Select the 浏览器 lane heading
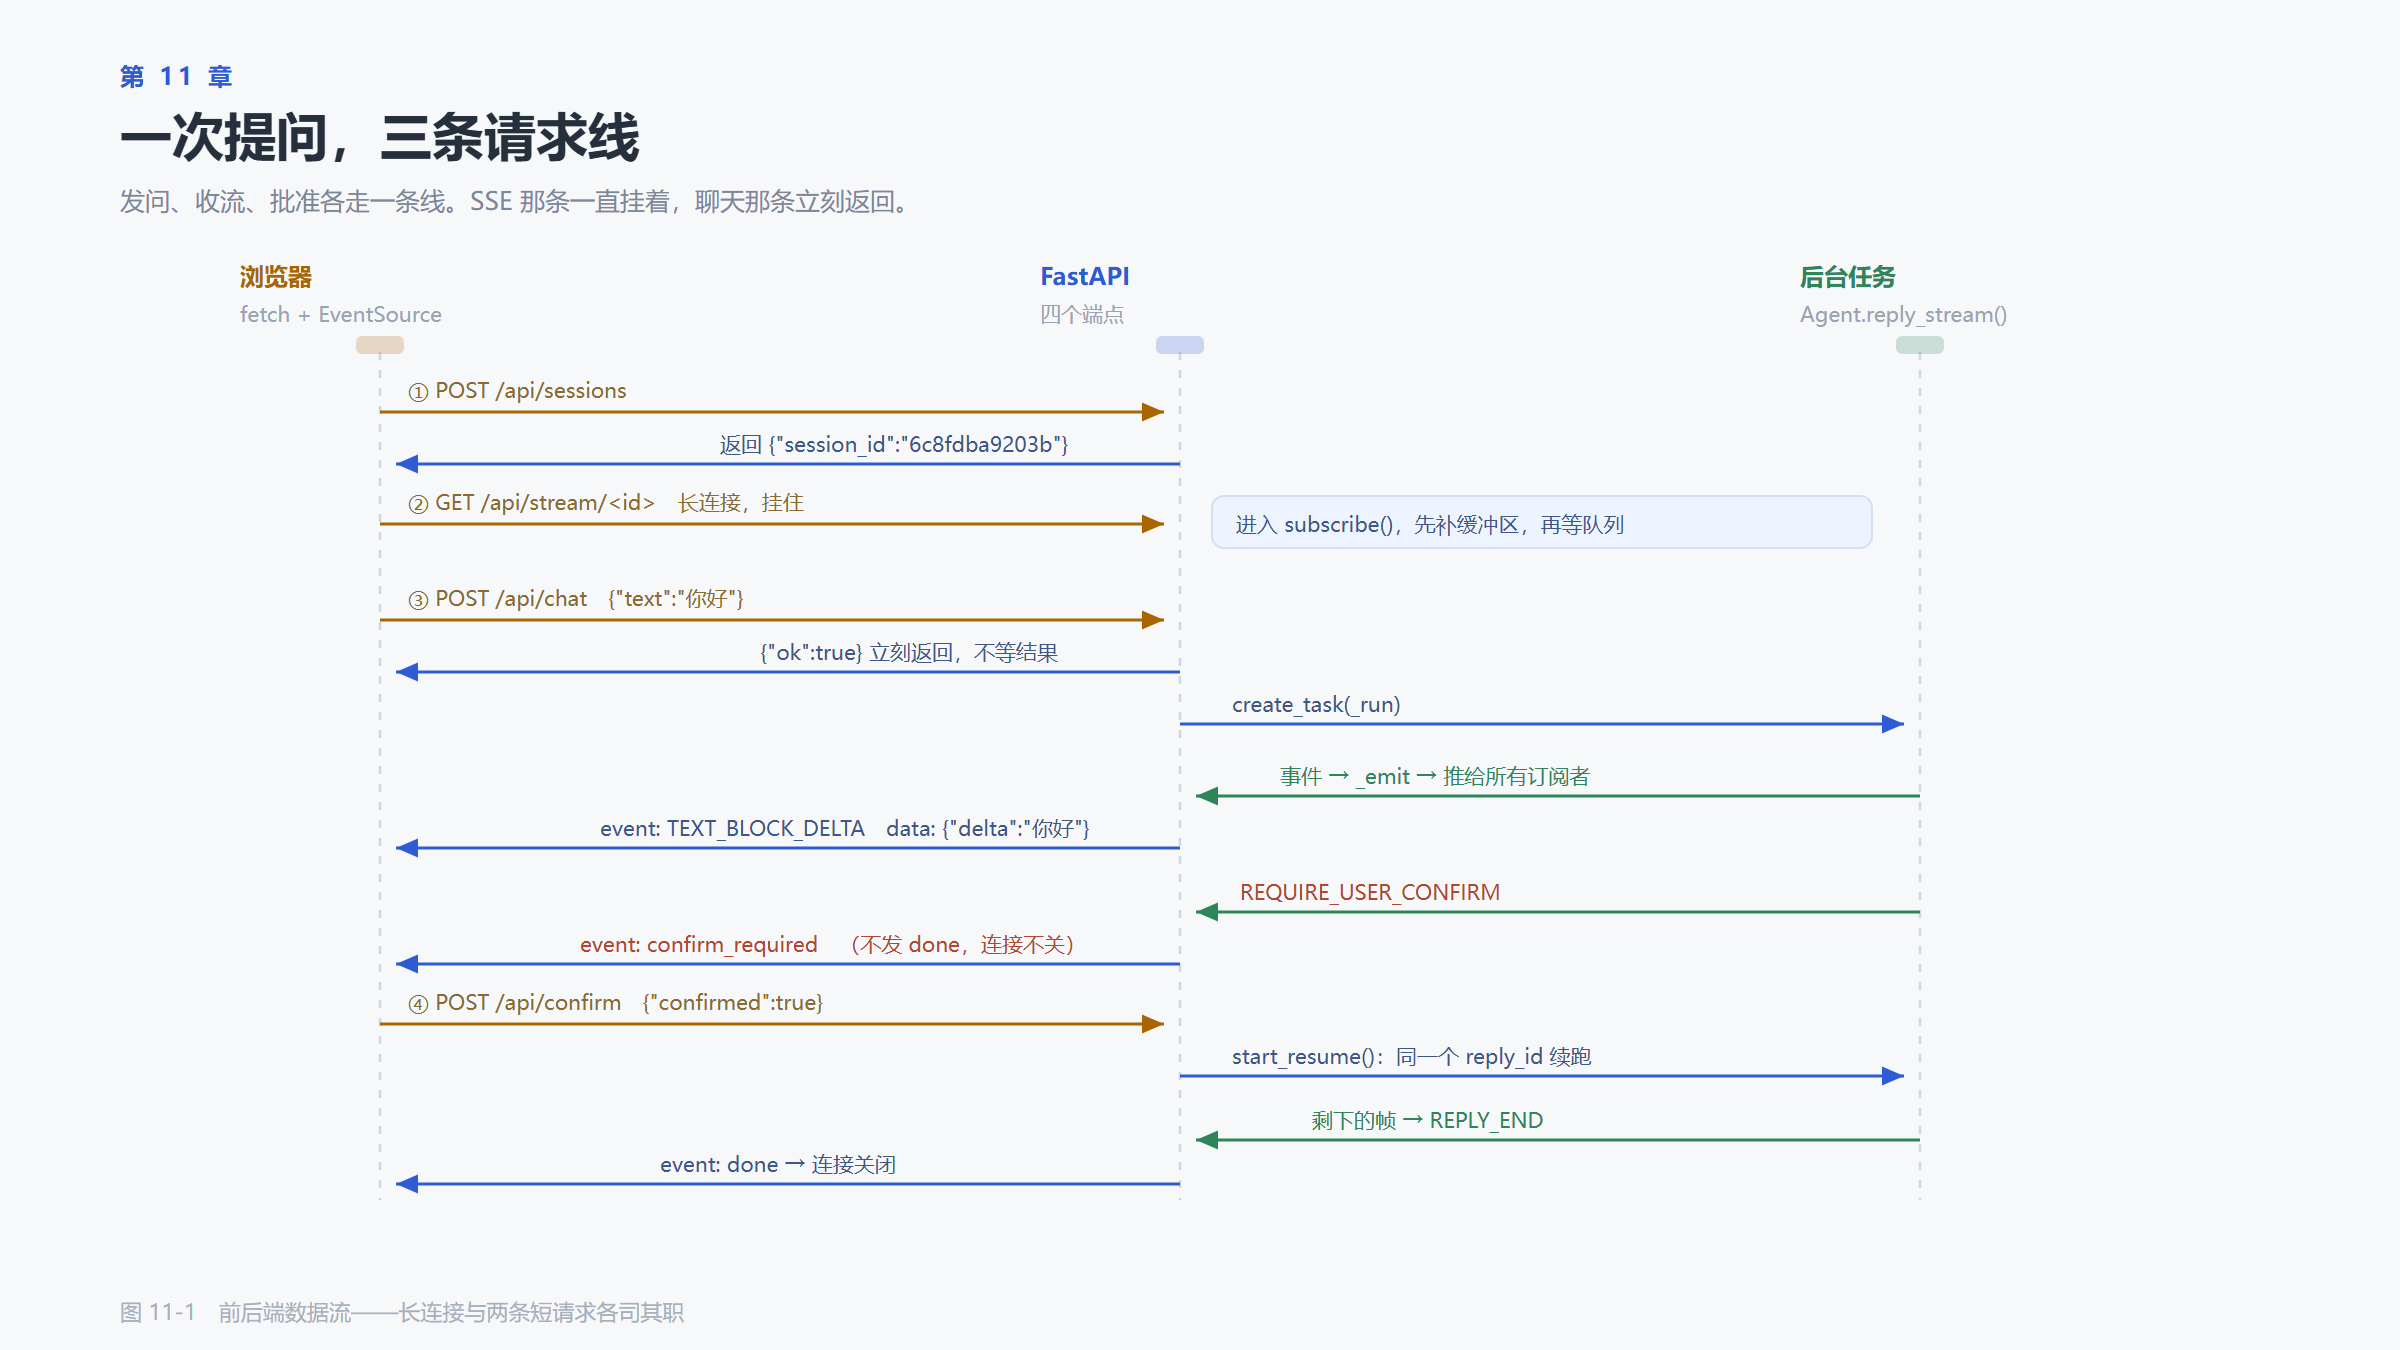 pos(276,277)
